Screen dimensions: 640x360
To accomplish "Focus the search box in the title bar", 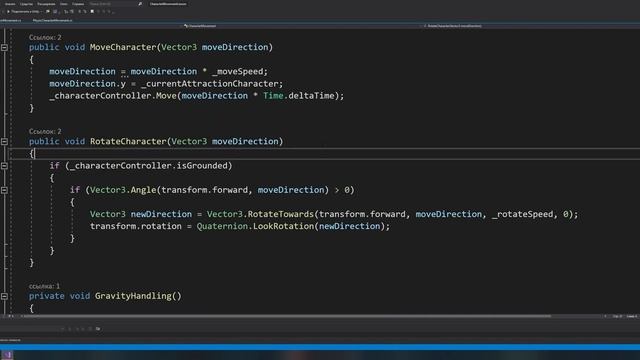I will (112, 4).
